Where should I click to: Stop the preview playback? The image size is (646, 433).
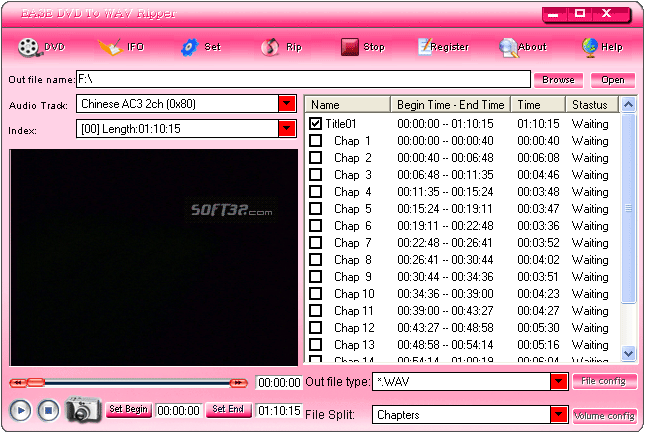[48, 411]
